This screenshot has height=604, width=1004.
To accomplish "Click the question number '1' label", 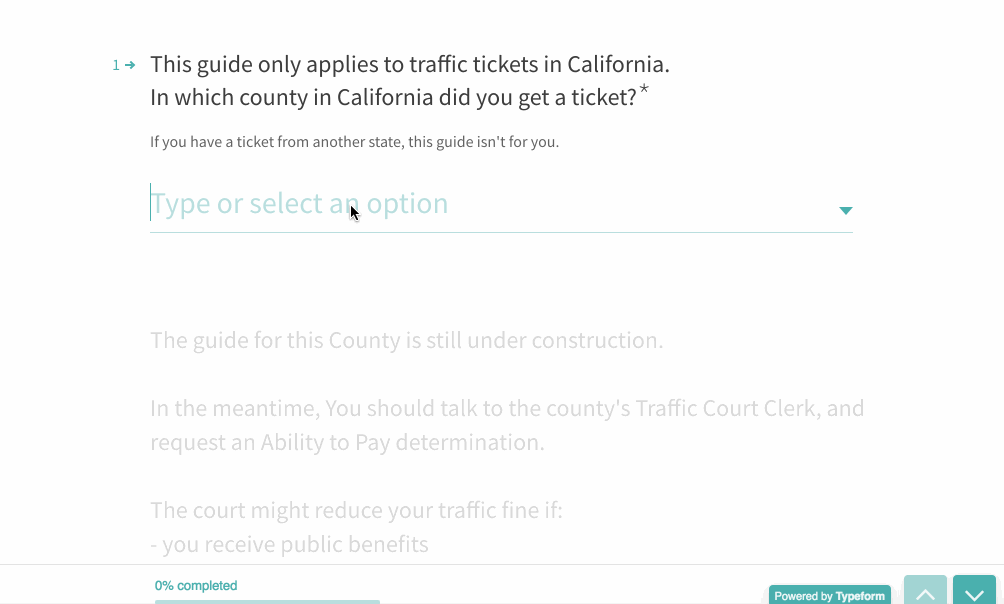I will tap(116, 65).
